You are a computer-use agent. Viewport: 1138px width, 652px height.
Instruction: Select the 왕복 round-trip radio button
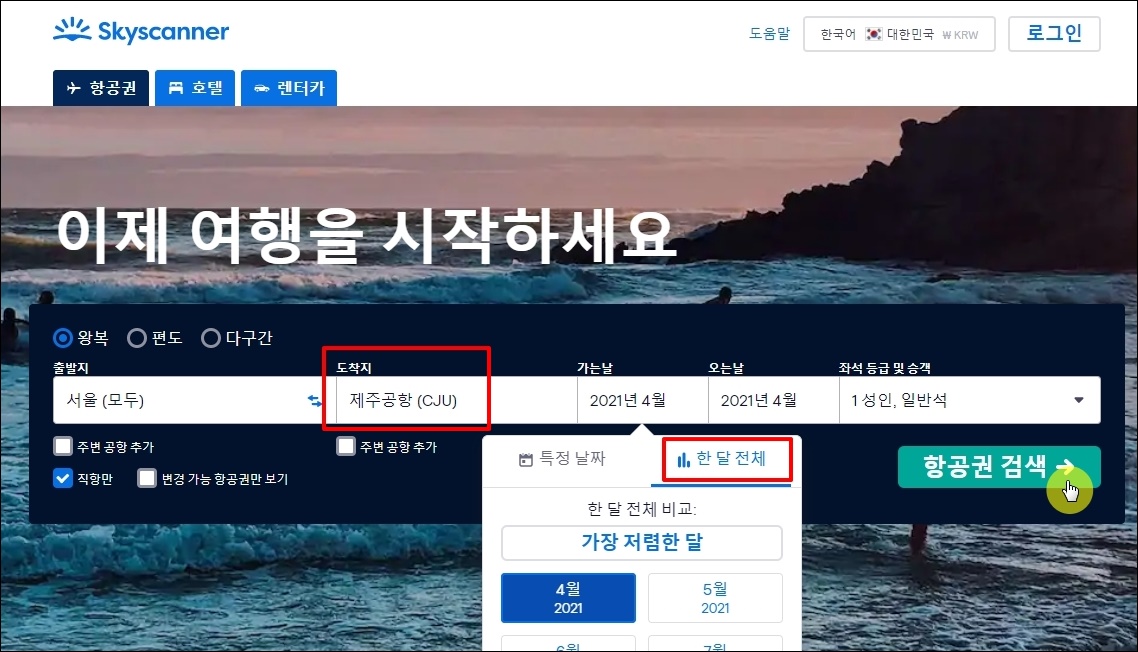tap(63, 338)
